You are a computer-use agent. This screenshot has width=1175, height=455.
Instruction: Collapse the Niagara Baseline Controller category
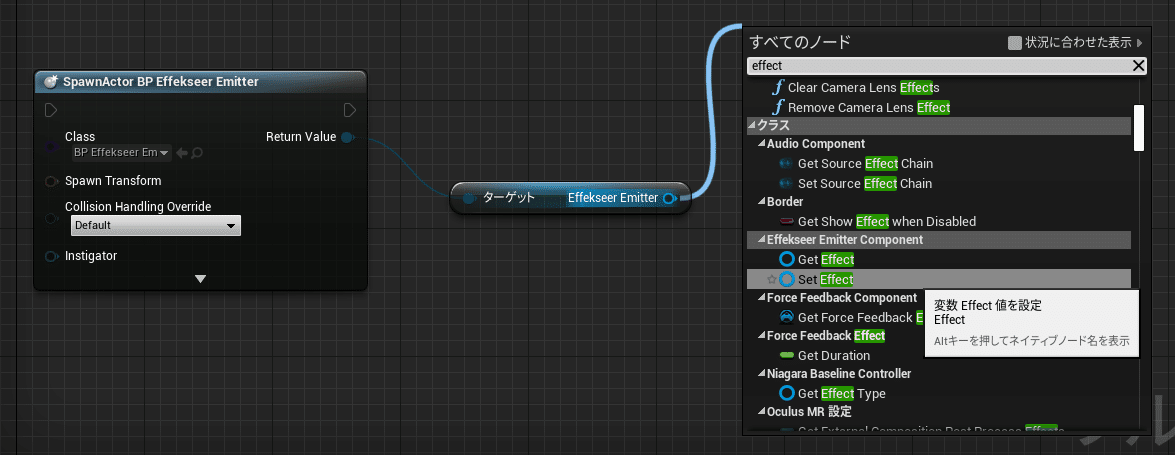coord(761,373)
